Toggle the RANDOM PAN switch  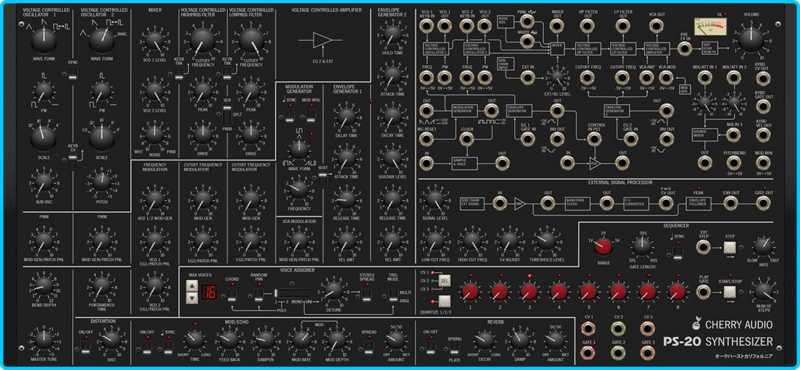[x=258, y=294]
